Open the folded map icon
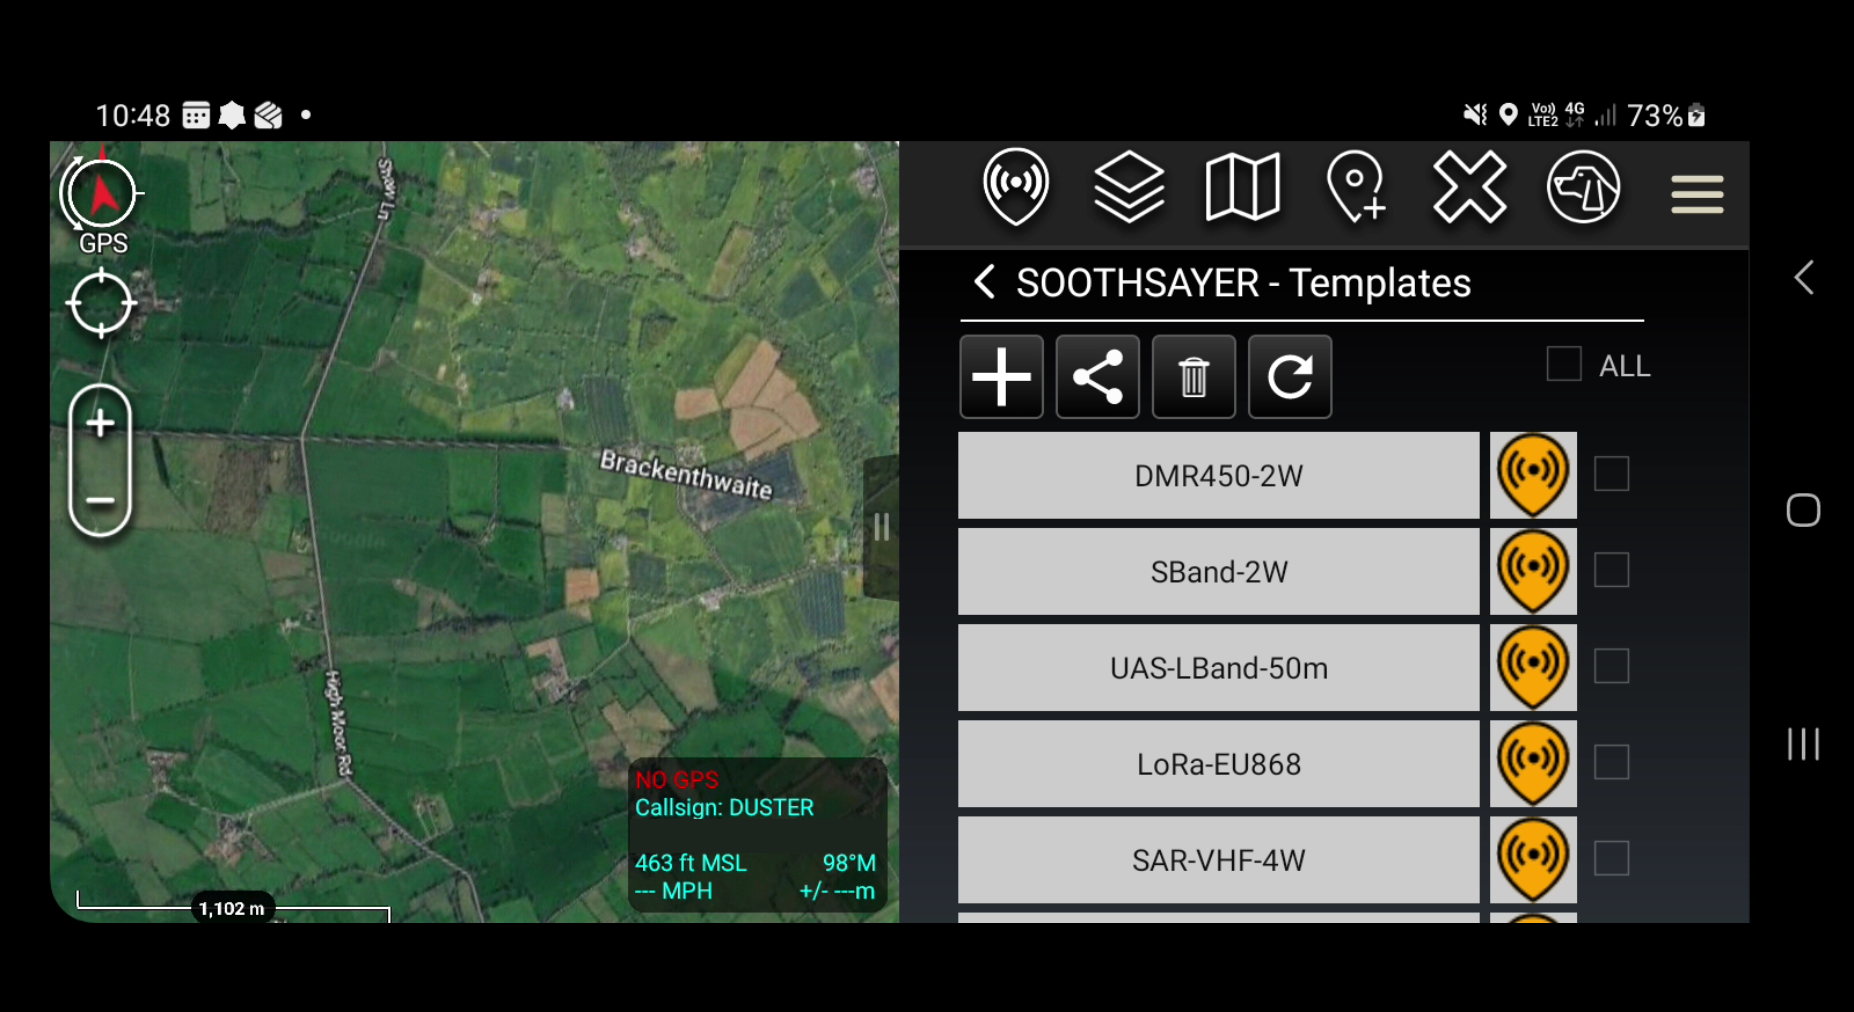 pos(1242,187)
